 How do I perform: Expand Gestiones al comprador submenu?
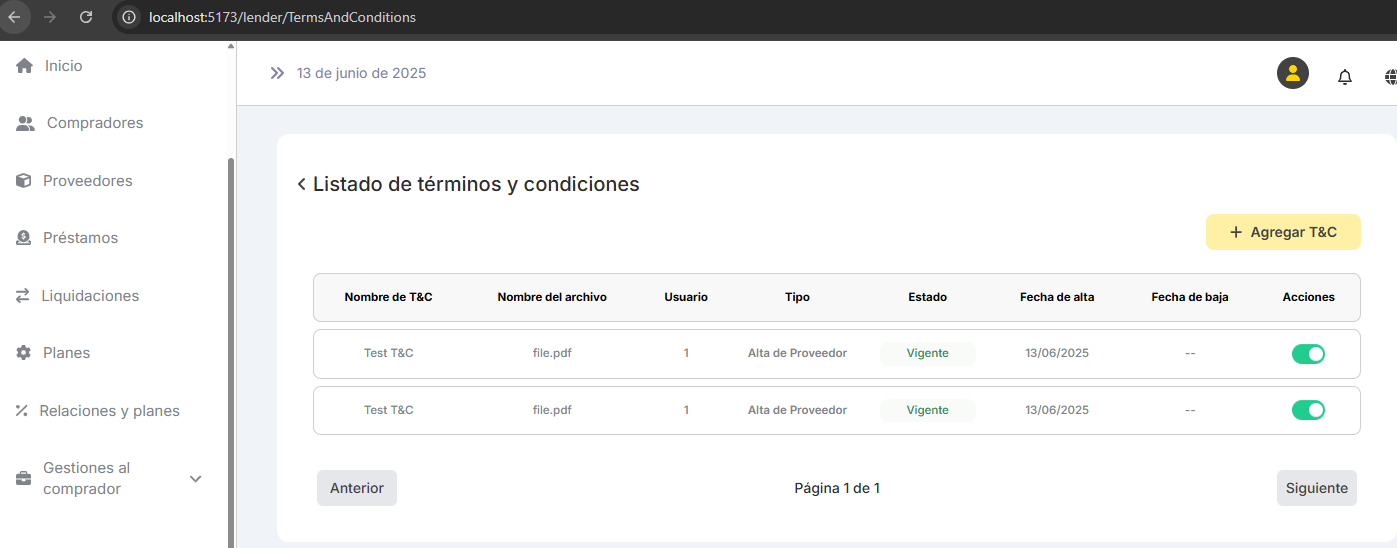[x=196, y=479]
